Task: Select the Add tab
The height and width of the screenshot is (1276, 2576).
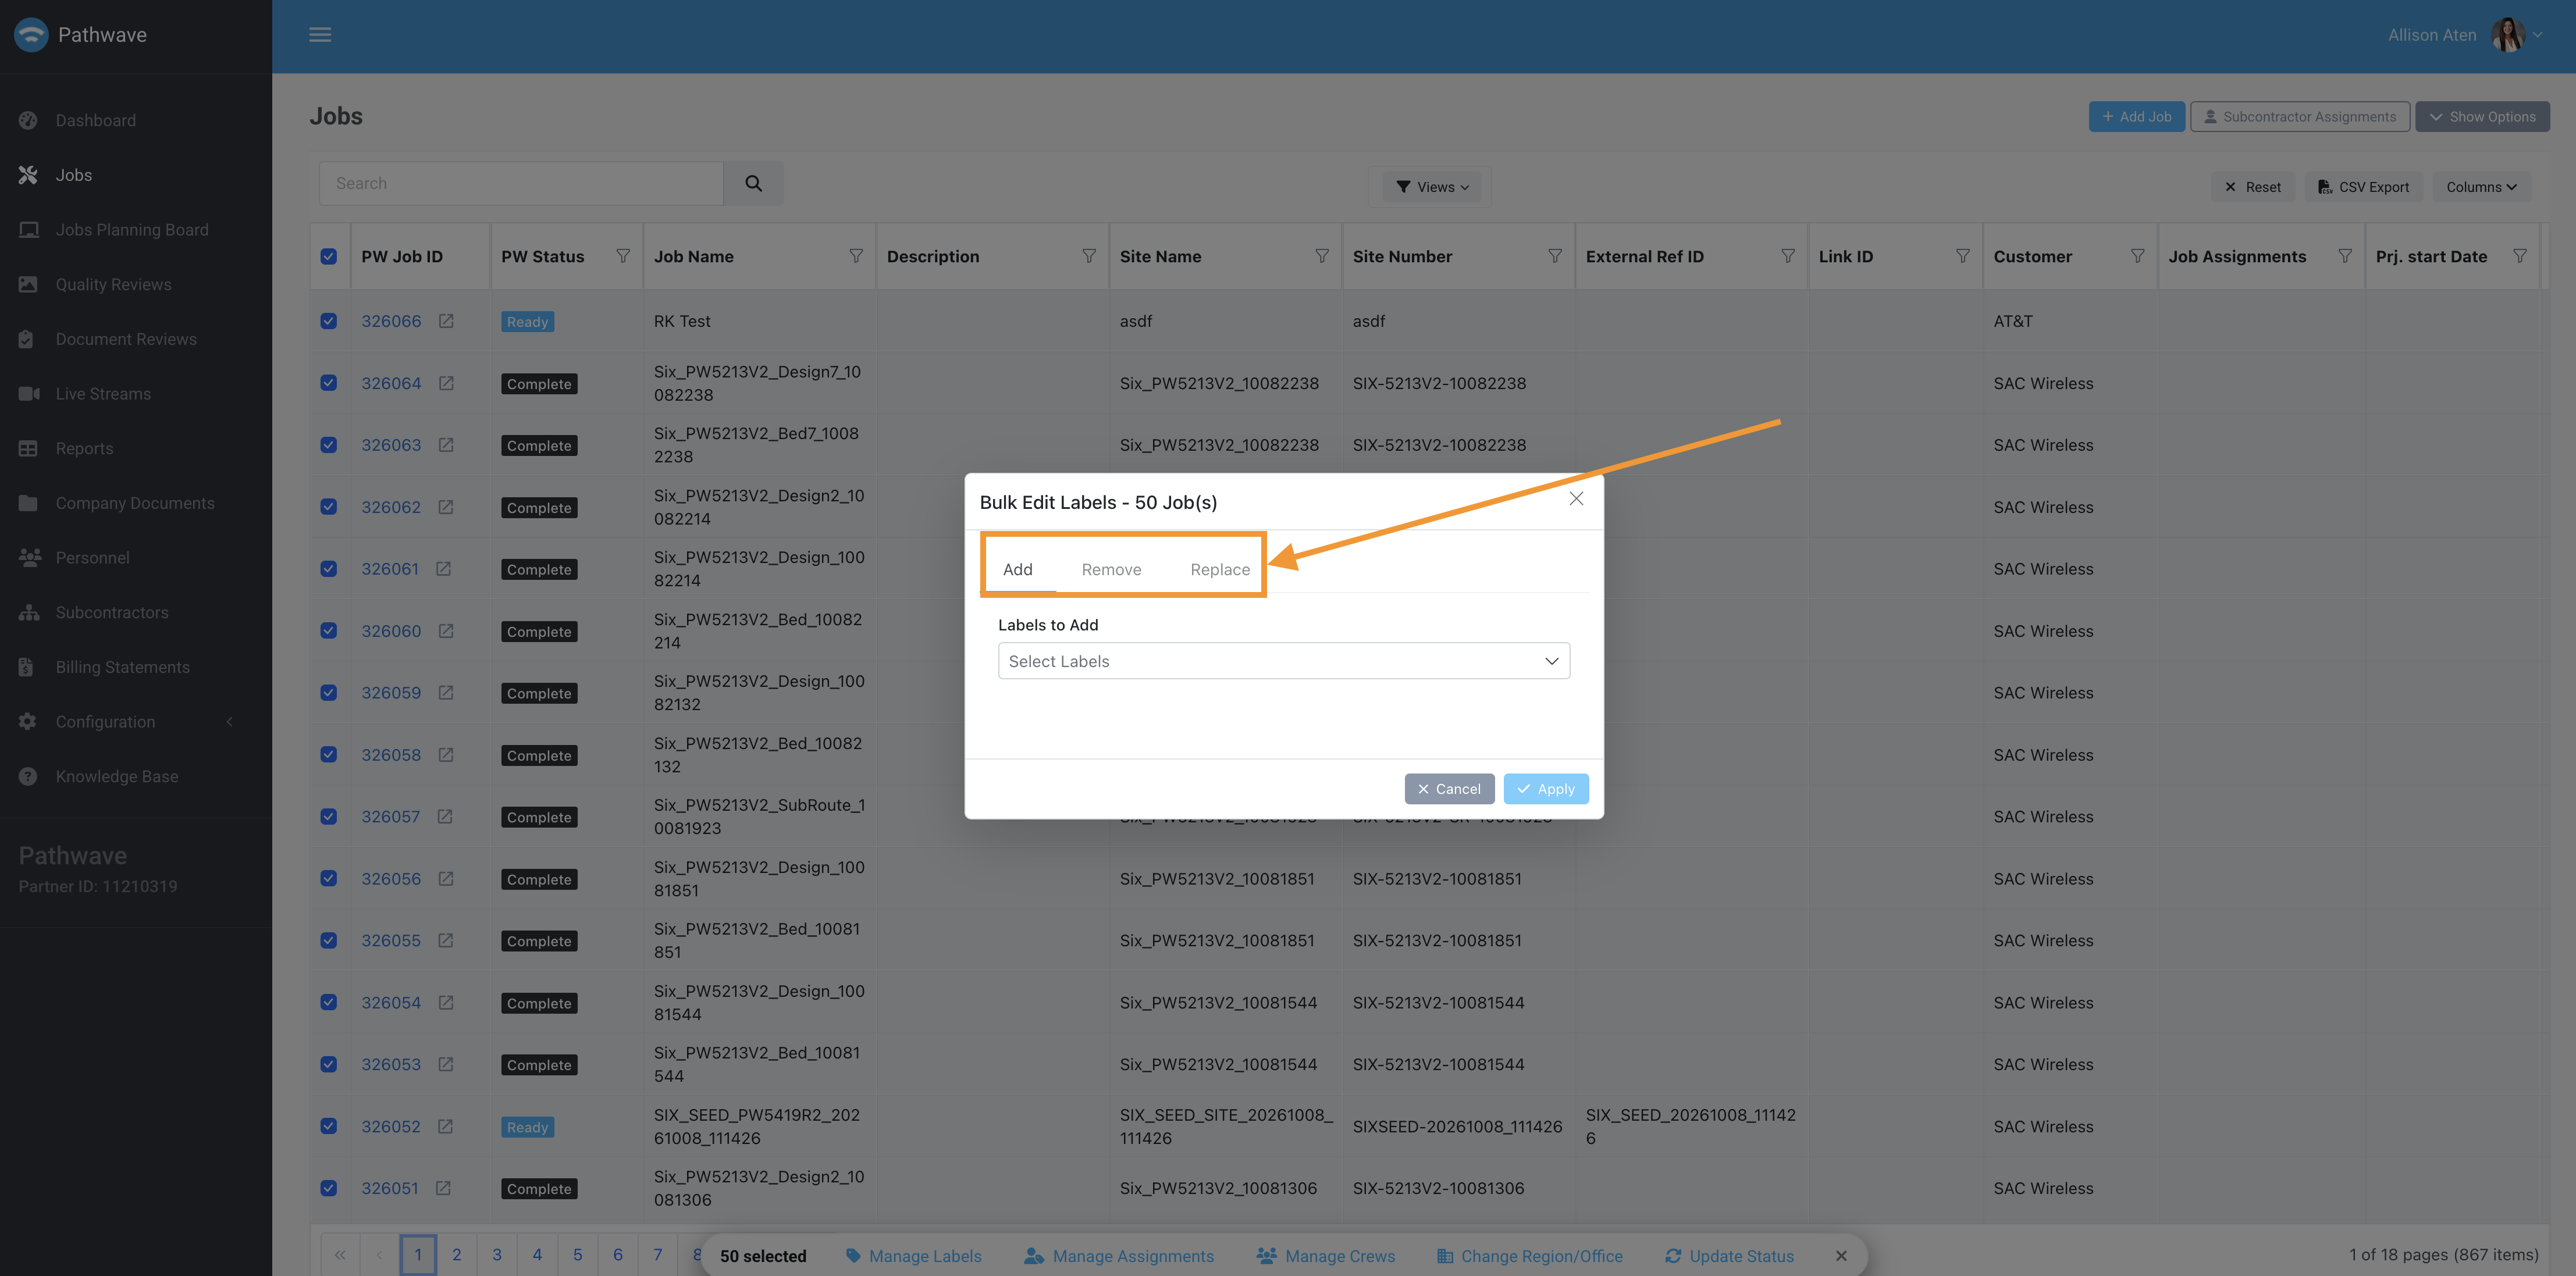Action: coord(1018,569)
